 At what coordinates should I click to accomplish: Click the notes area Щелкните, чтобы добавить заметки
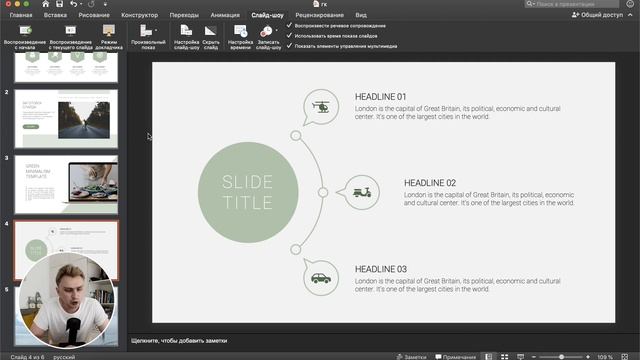point(179,340)
